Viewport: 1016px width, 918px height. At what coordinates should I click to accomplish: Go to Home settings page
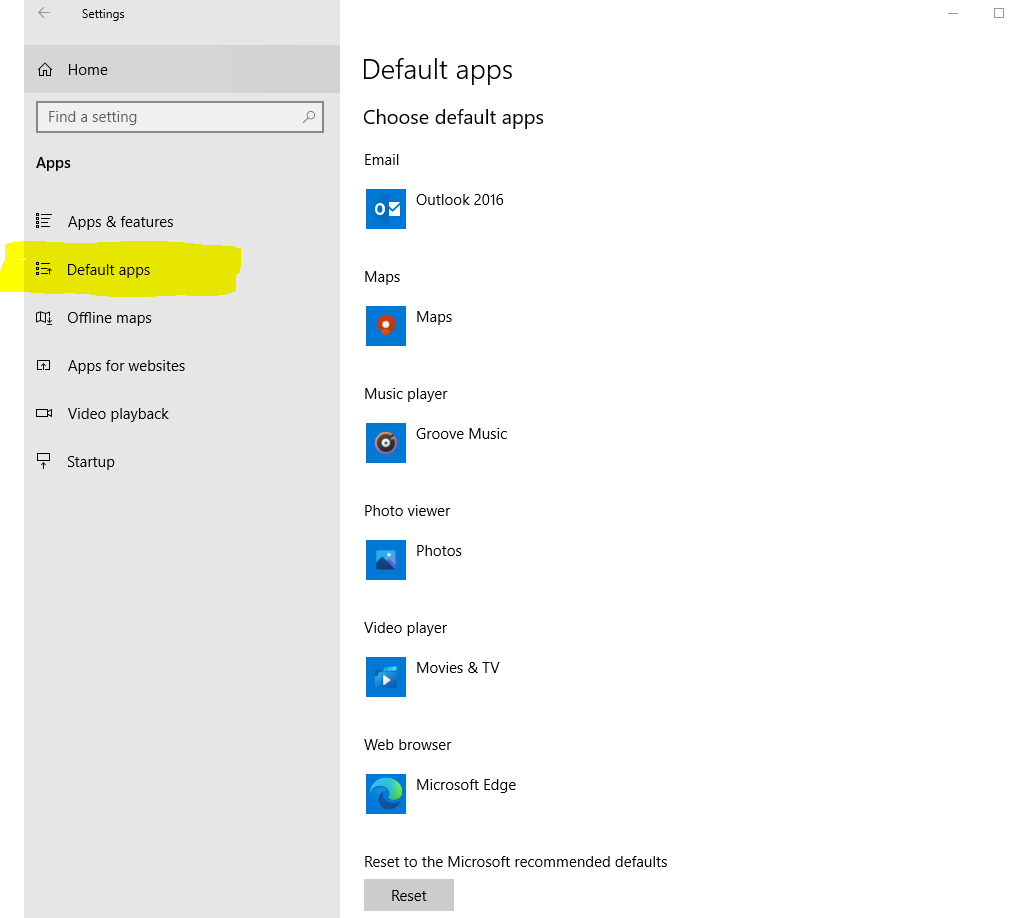pyautogui.click(x=182, y=69)
